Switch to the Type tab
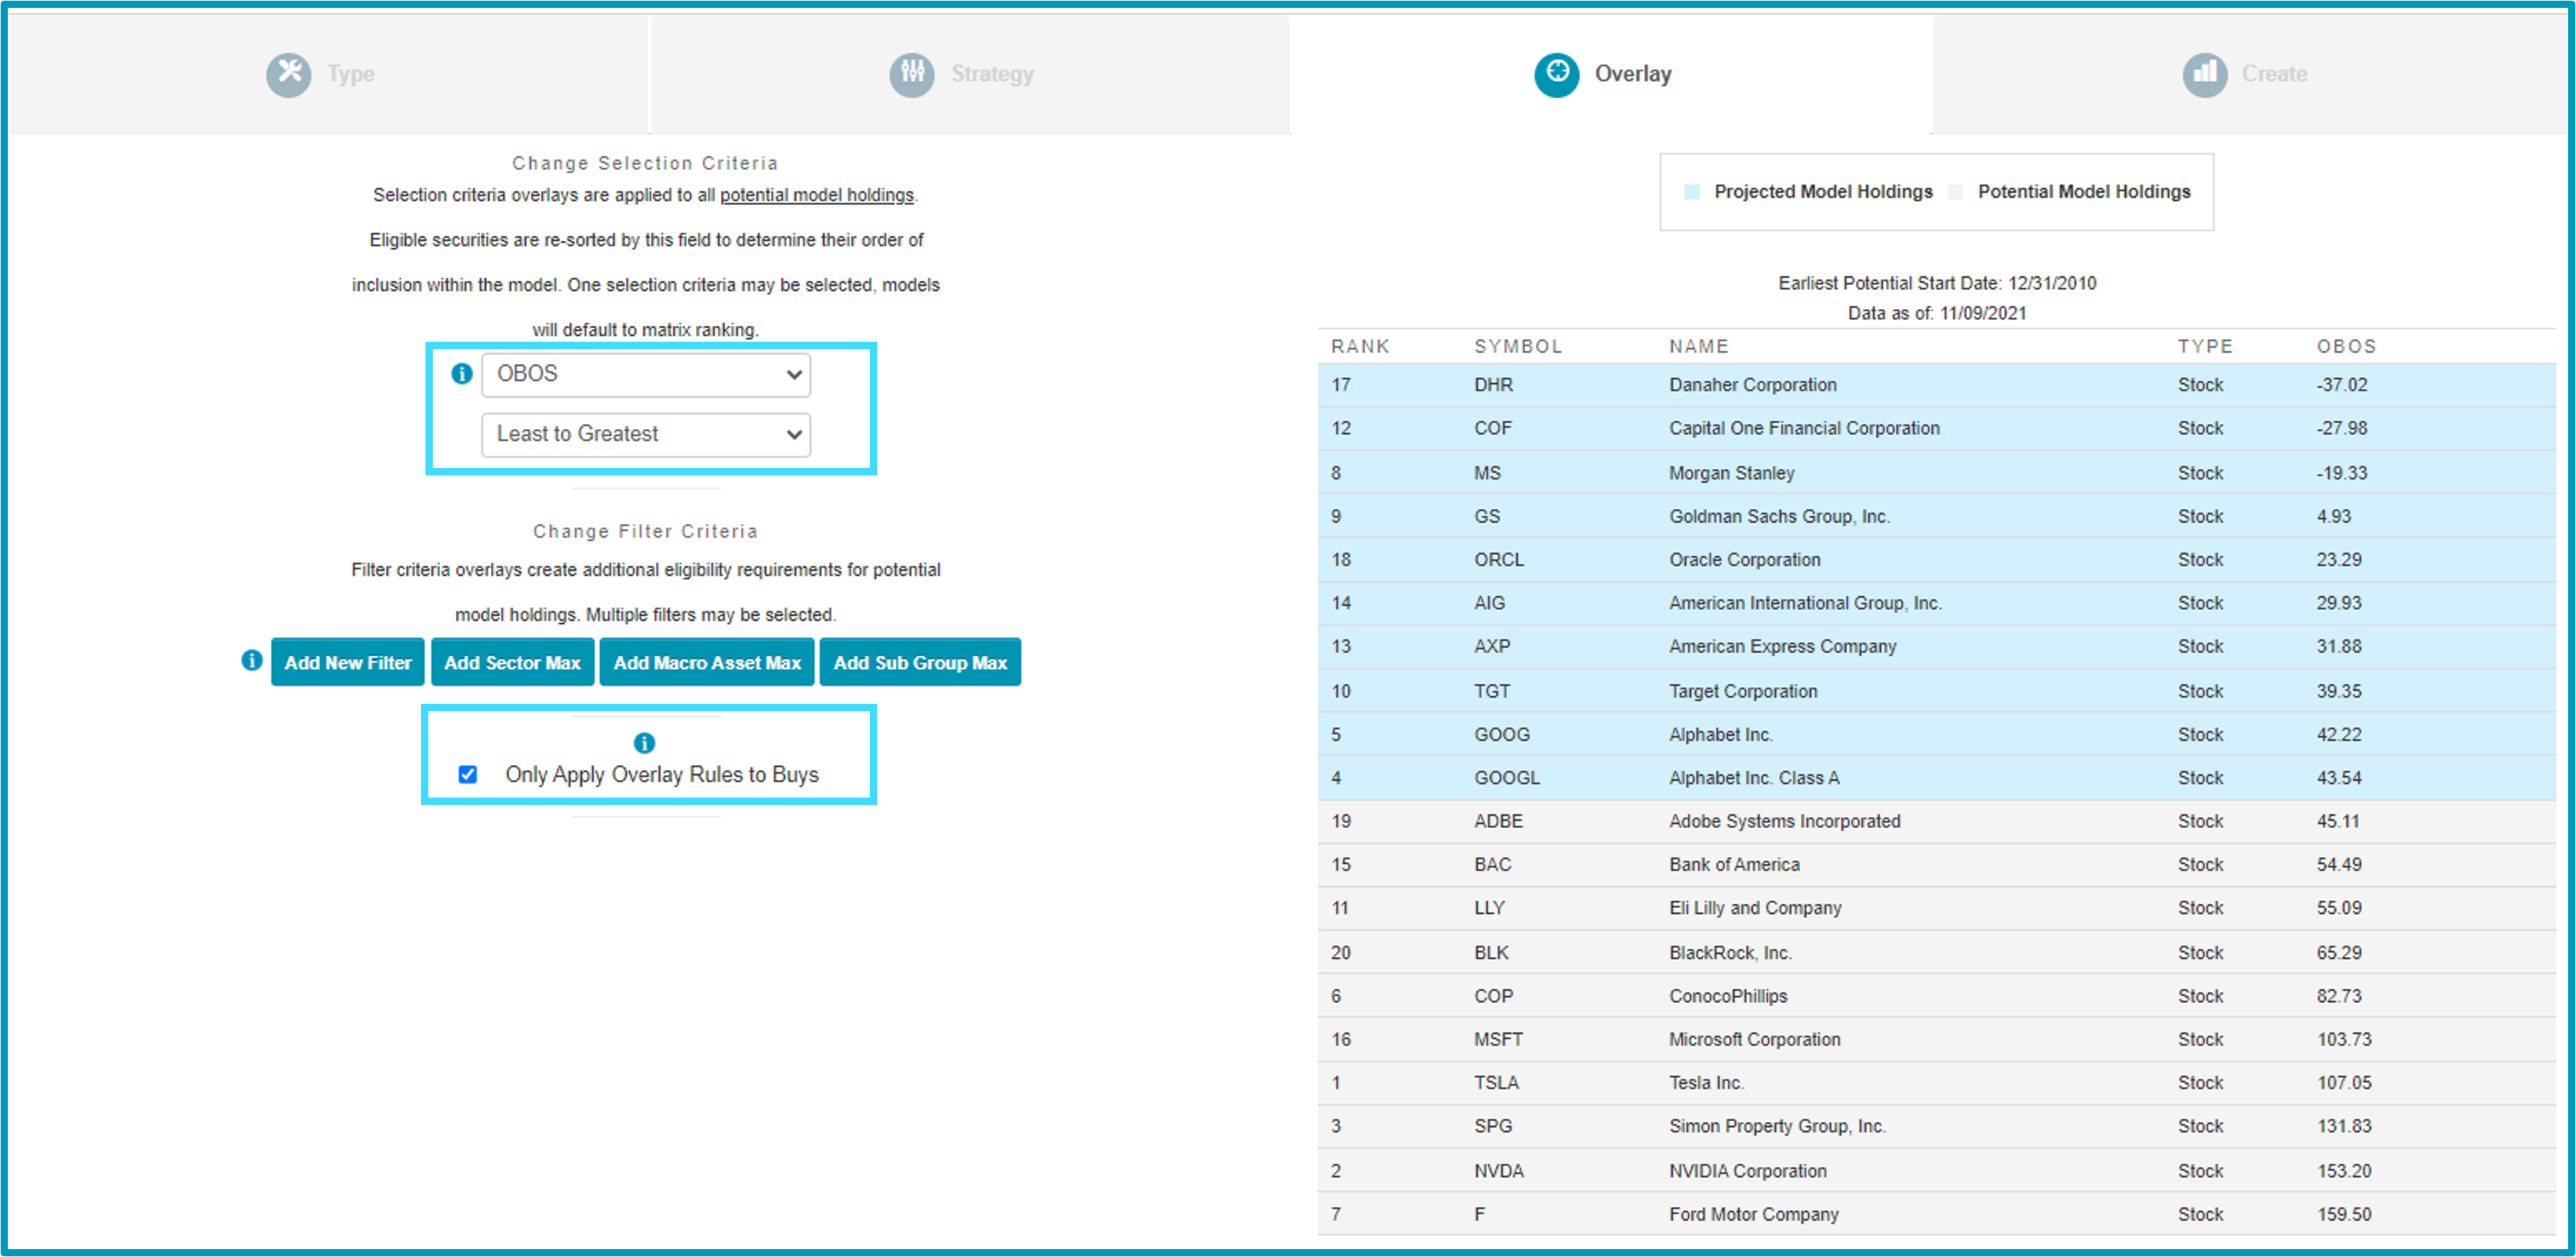2576x1257 pixels. [x=327, y=74]
